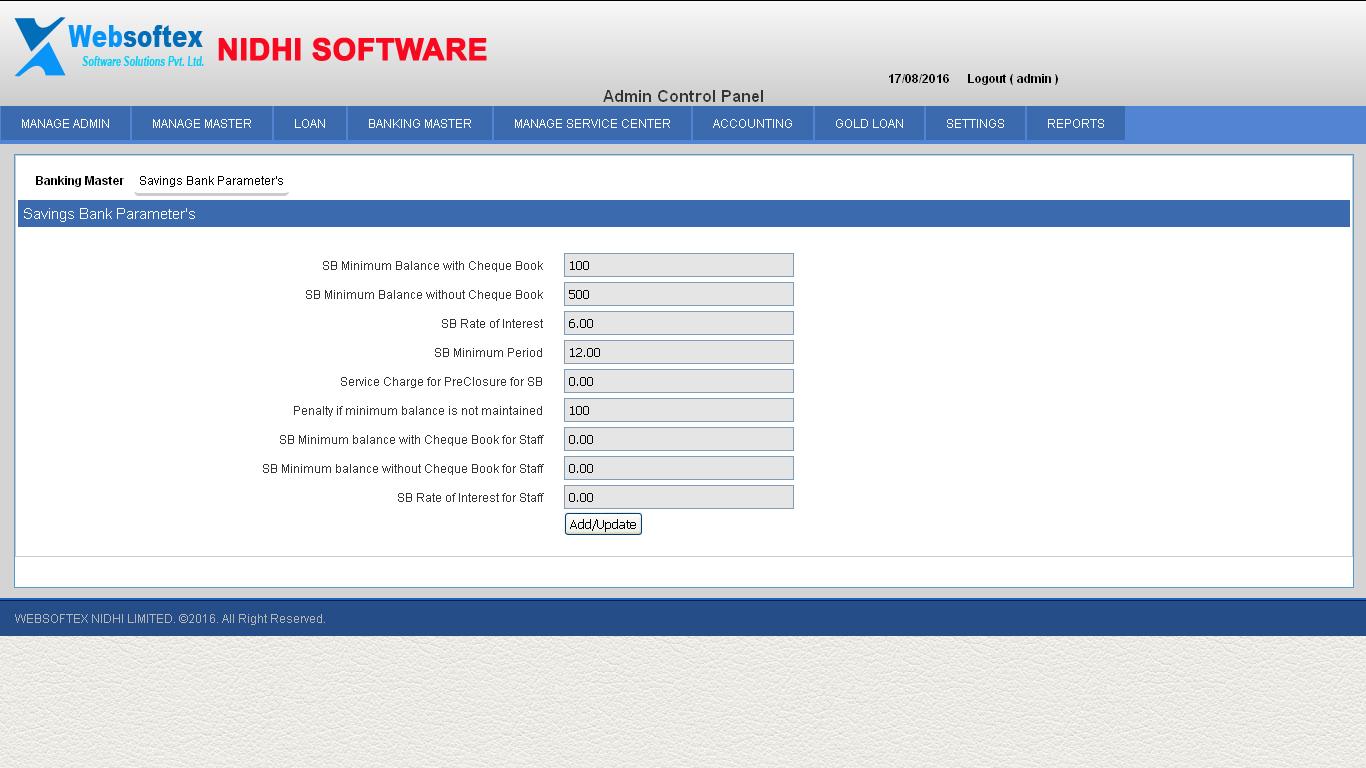Click the Websoftex logo

(x=110, y=46)
